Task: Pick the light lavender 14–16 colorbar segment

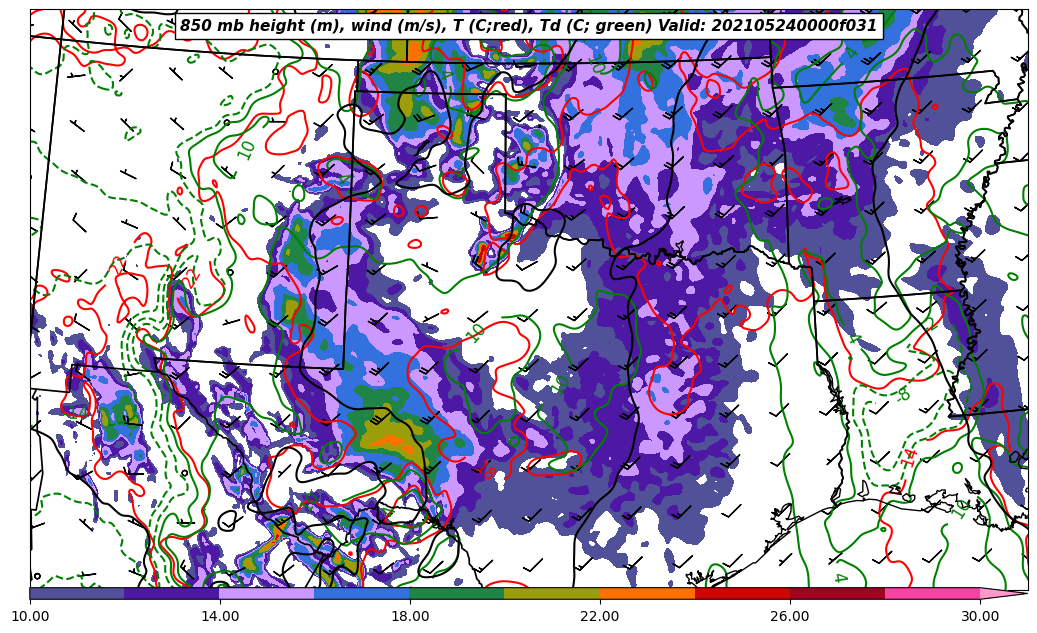Action: [267, 593]
